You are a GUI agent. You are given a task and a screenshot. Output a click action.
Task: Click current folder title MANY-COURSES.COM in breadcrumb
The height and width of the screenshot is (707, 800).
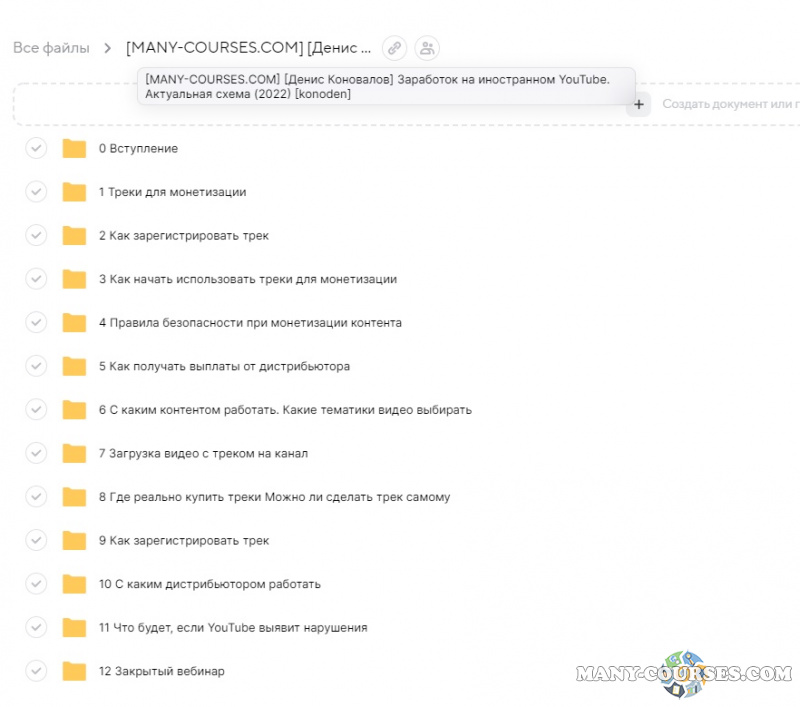pyautogui.click(x=248, y=48)
